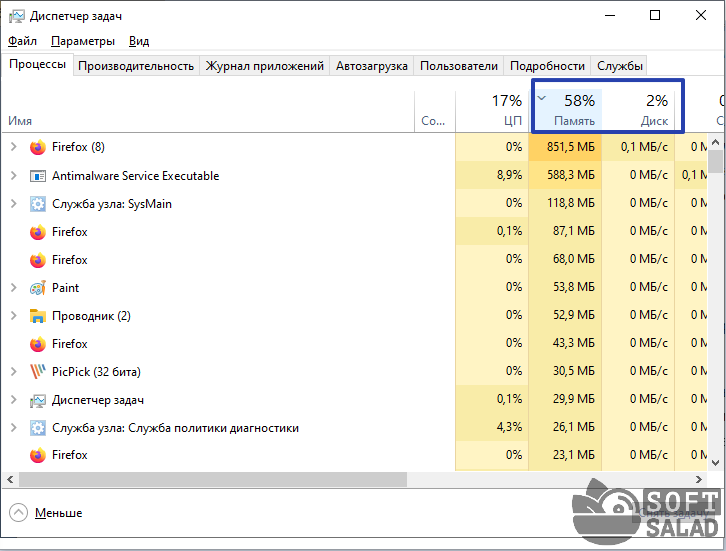Viewport: 726px width, 551px height.
Task: Click the vertical scrollbar down arrow
Action: (715, 463)
